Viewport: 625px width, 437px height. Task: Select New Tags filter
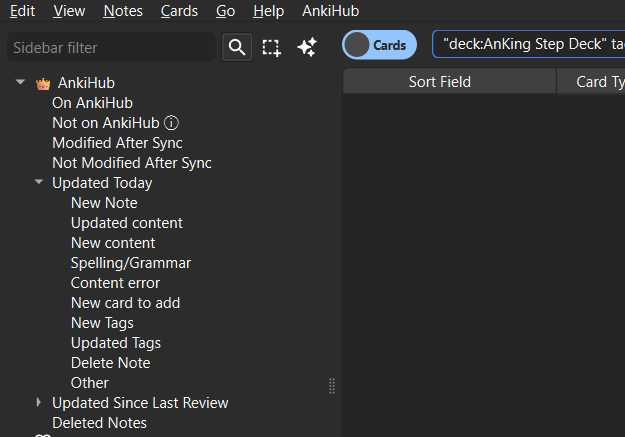click(x=102, y=323)
